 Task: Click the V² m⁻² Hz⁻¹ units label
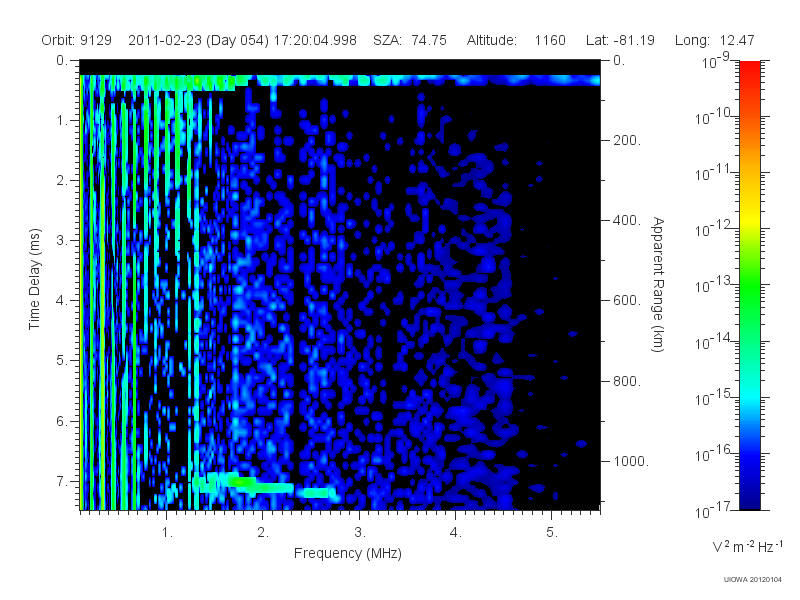tap(747, 546)
